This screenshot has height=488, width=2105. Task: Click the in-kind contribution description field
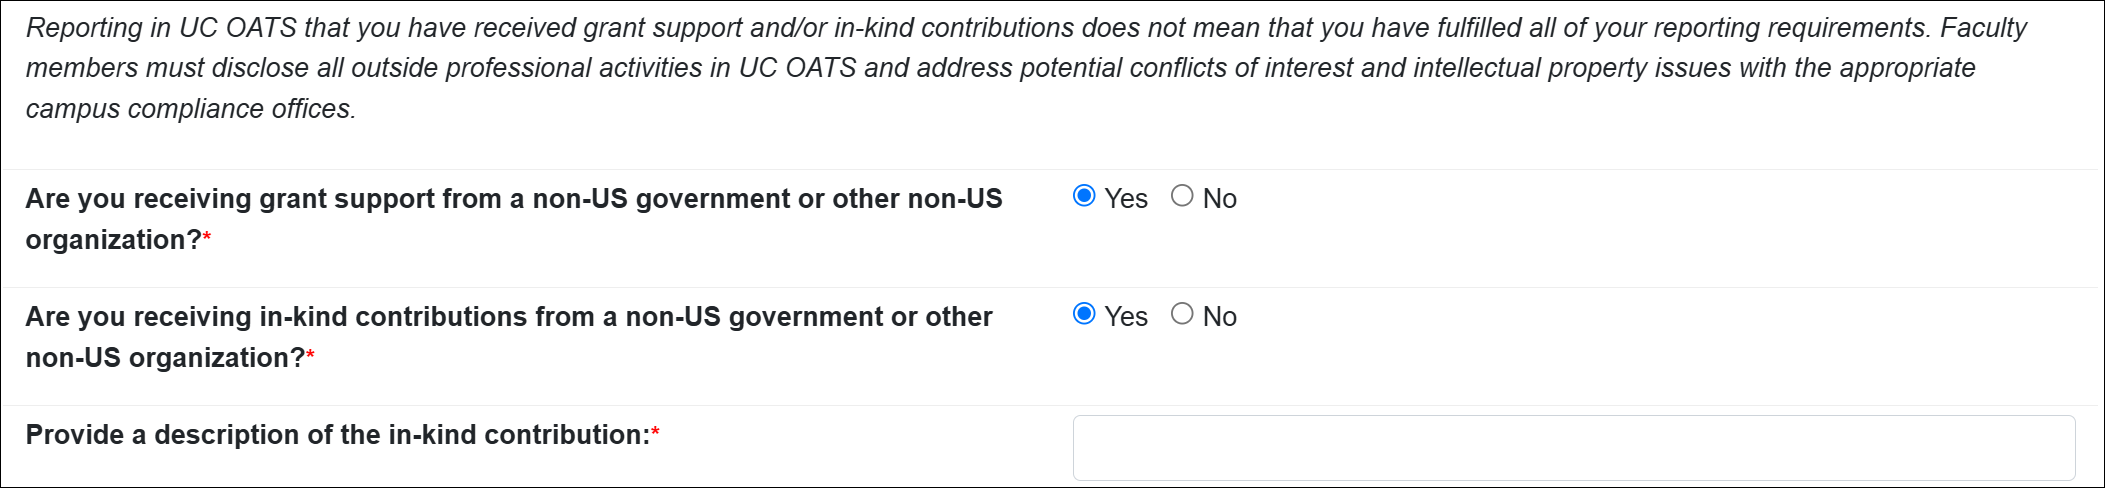point(1573,448)
